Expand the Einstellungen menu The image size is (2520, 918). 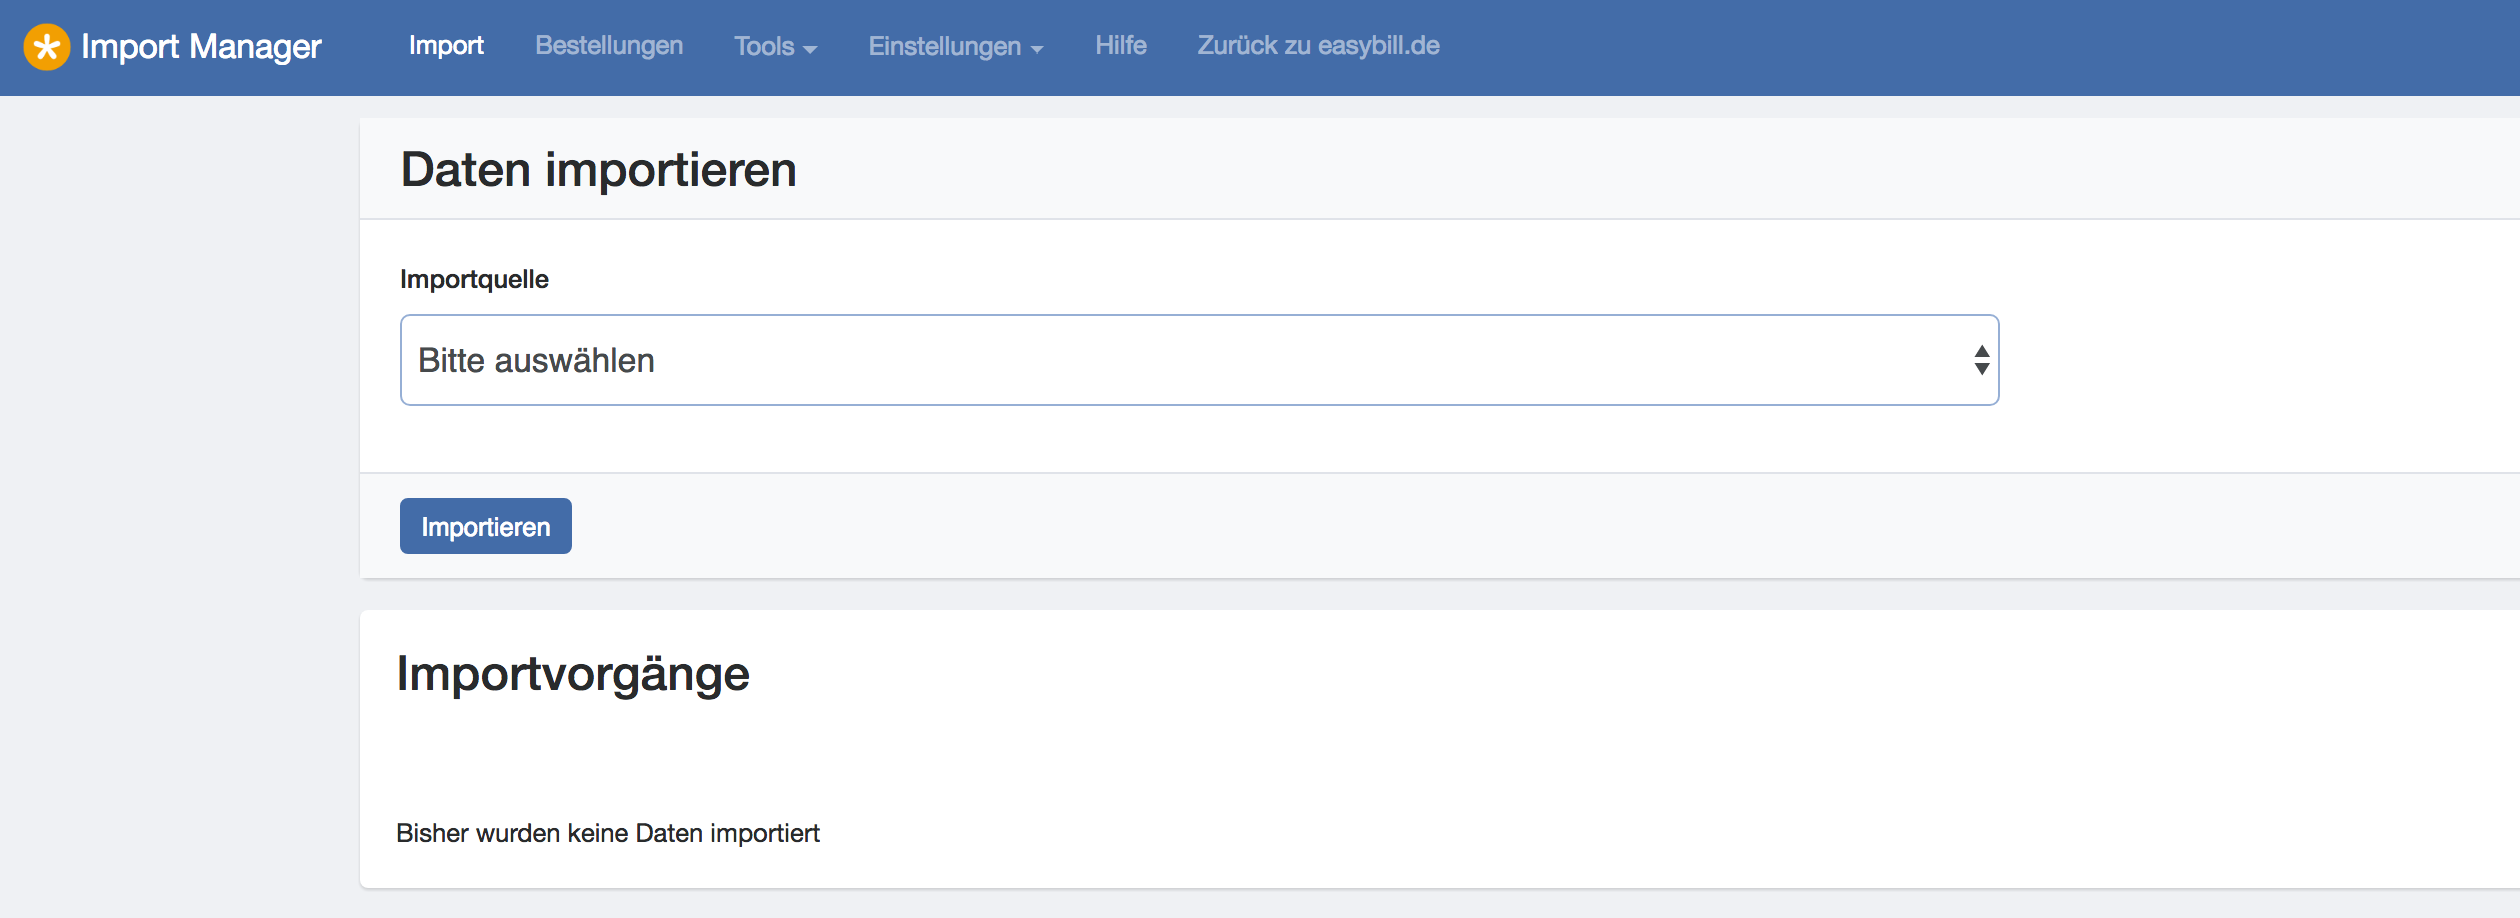[955, 46]
